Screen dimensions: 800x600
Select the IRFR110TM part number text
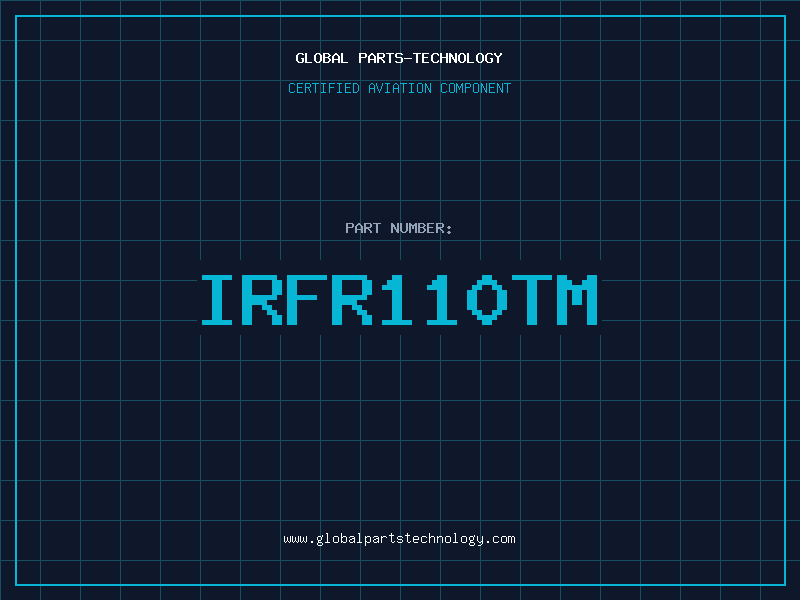tap(399, 300)
